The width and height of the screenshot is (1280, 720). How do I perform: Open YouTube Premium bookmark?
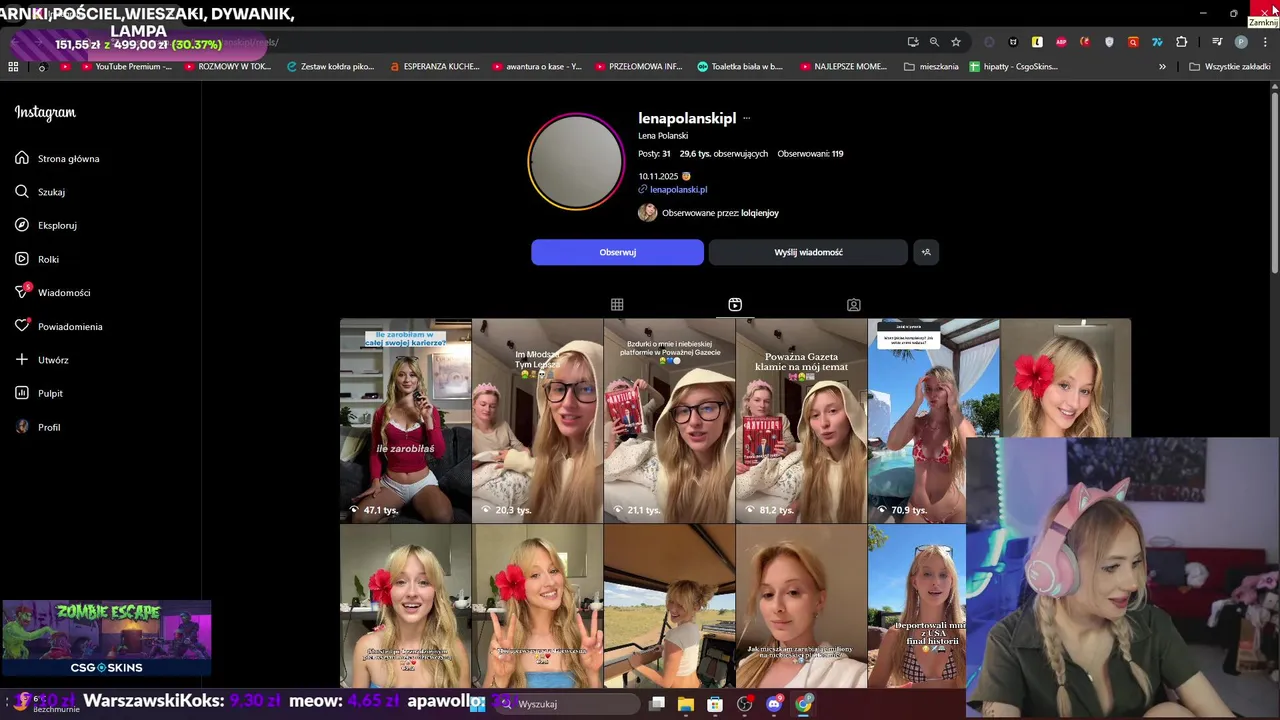(126, 67)
